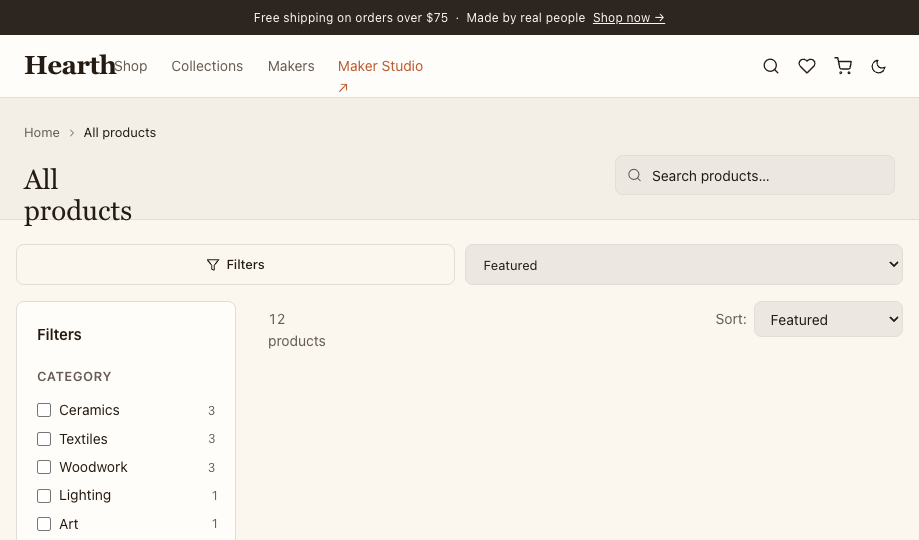This screenshot has width=919, height=540.
Task: Click the breadcrumb chevron separator
Action: (x=72, y=133)
